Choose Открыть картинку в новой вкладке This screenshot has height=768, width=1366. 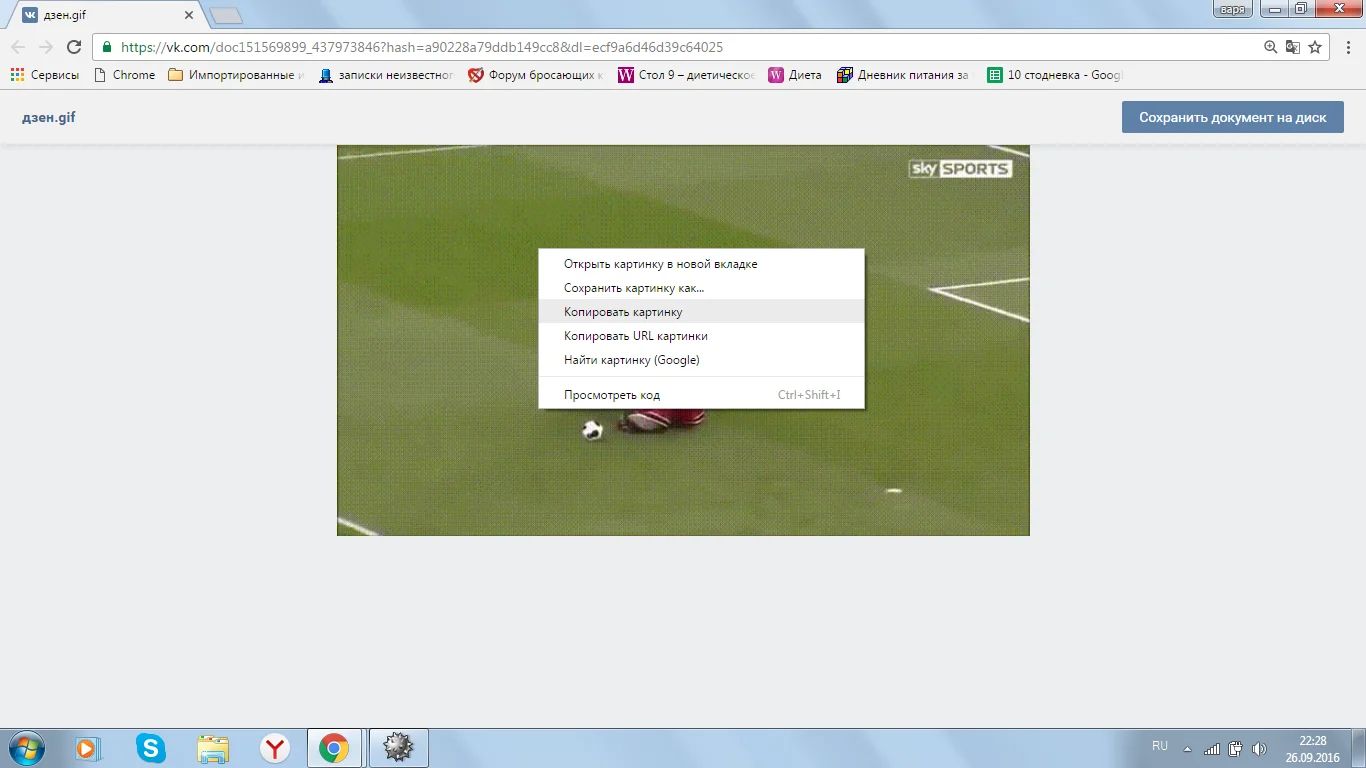tap(701, 264)
